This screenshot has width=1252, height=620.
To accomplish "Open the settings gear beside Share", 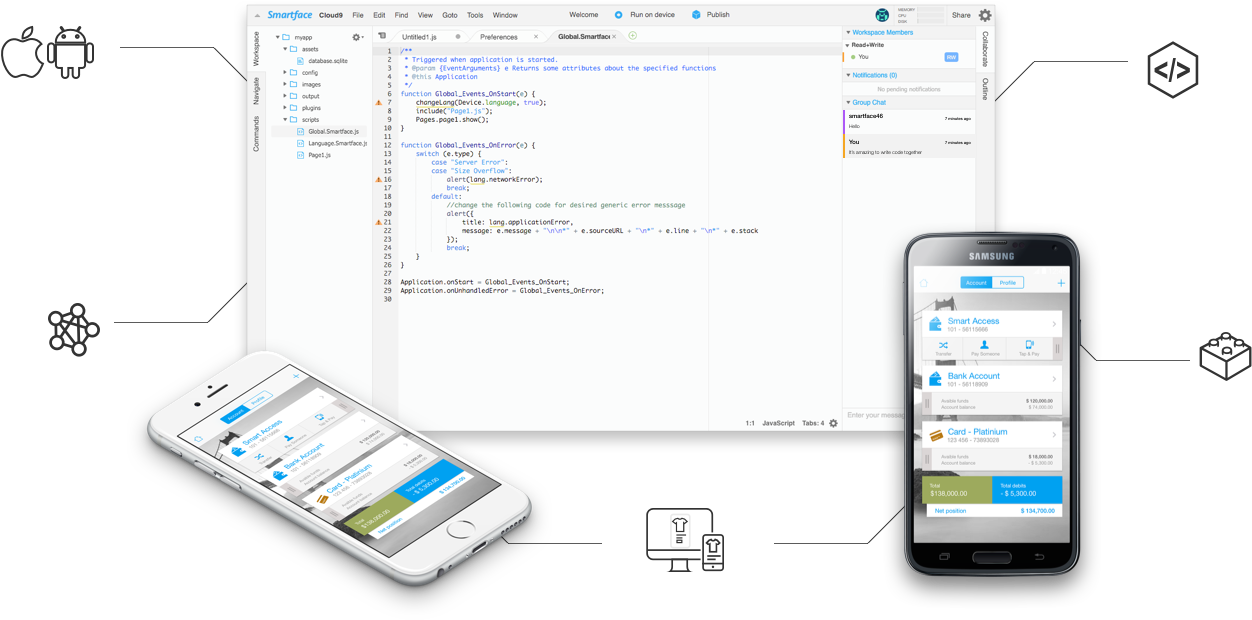I will point(985,15).
